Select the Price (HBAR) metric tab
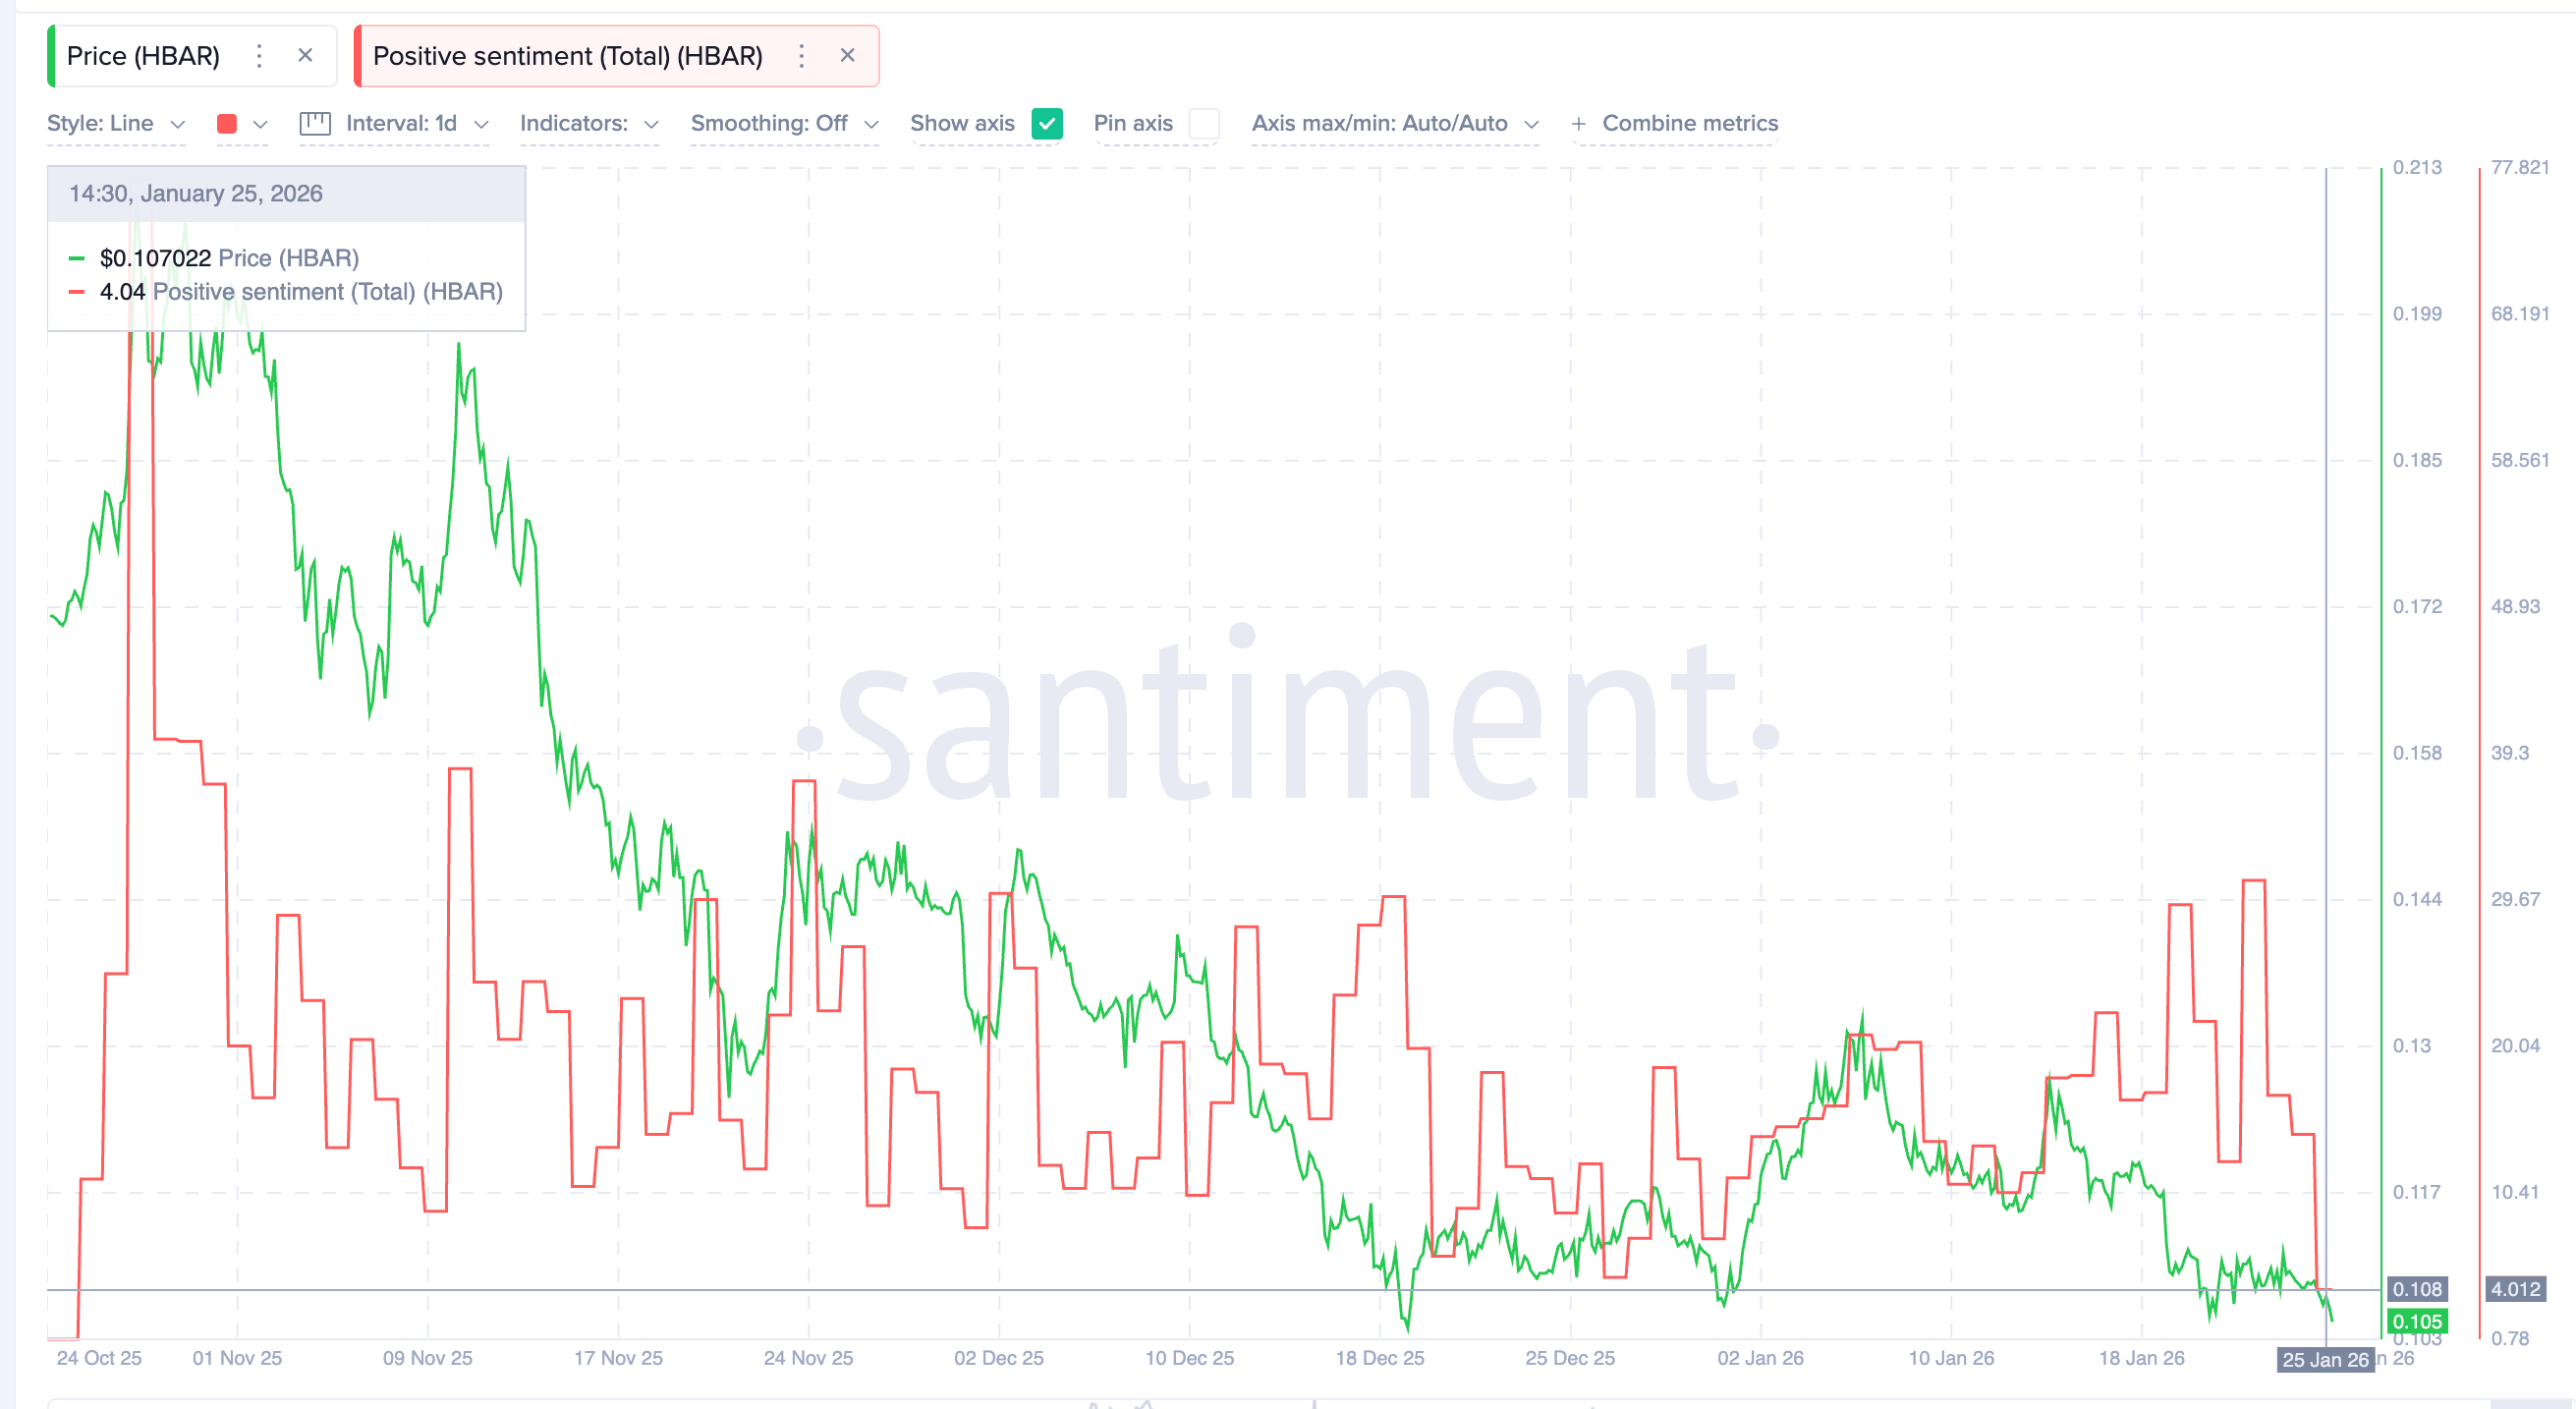This screenshot has width=2576, height=1409. click(x=143, y=56)
